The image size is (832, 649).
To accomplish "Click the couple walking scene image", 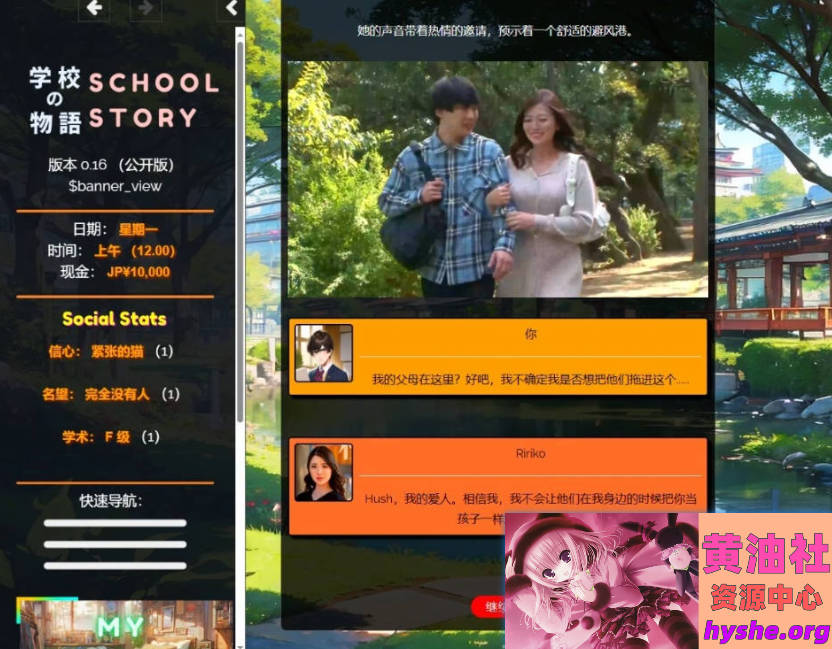I will pyautogui.click(x=497, y=180).
